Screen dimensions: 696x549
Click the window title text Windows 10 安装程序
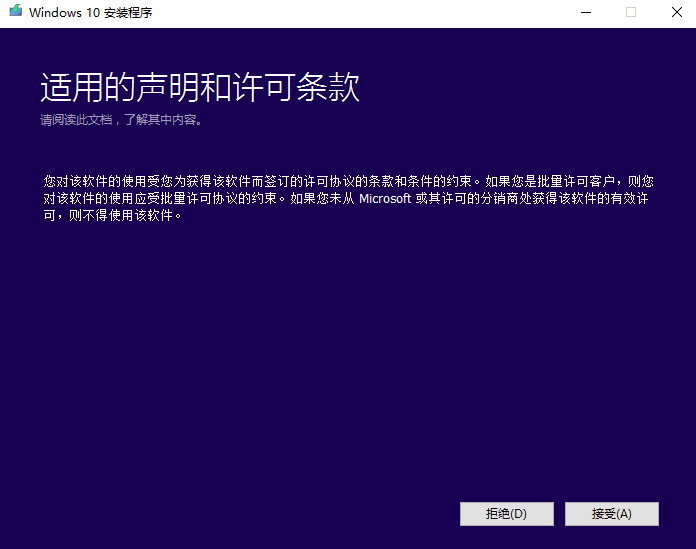pyautogui.click(x=91, y=14)
